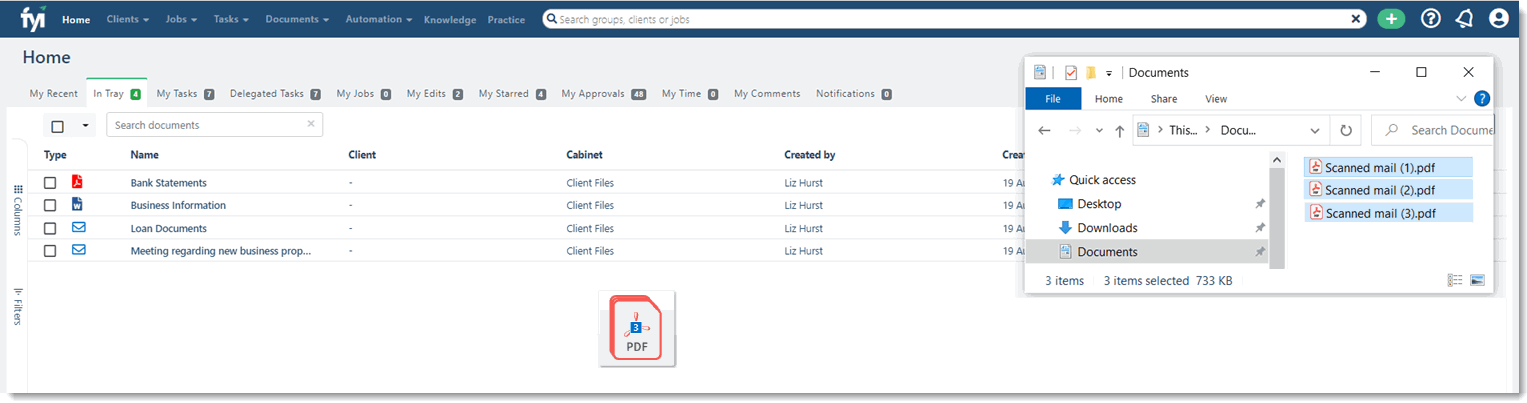Tick the select-all checkbox in toolbar

(58, 126)
